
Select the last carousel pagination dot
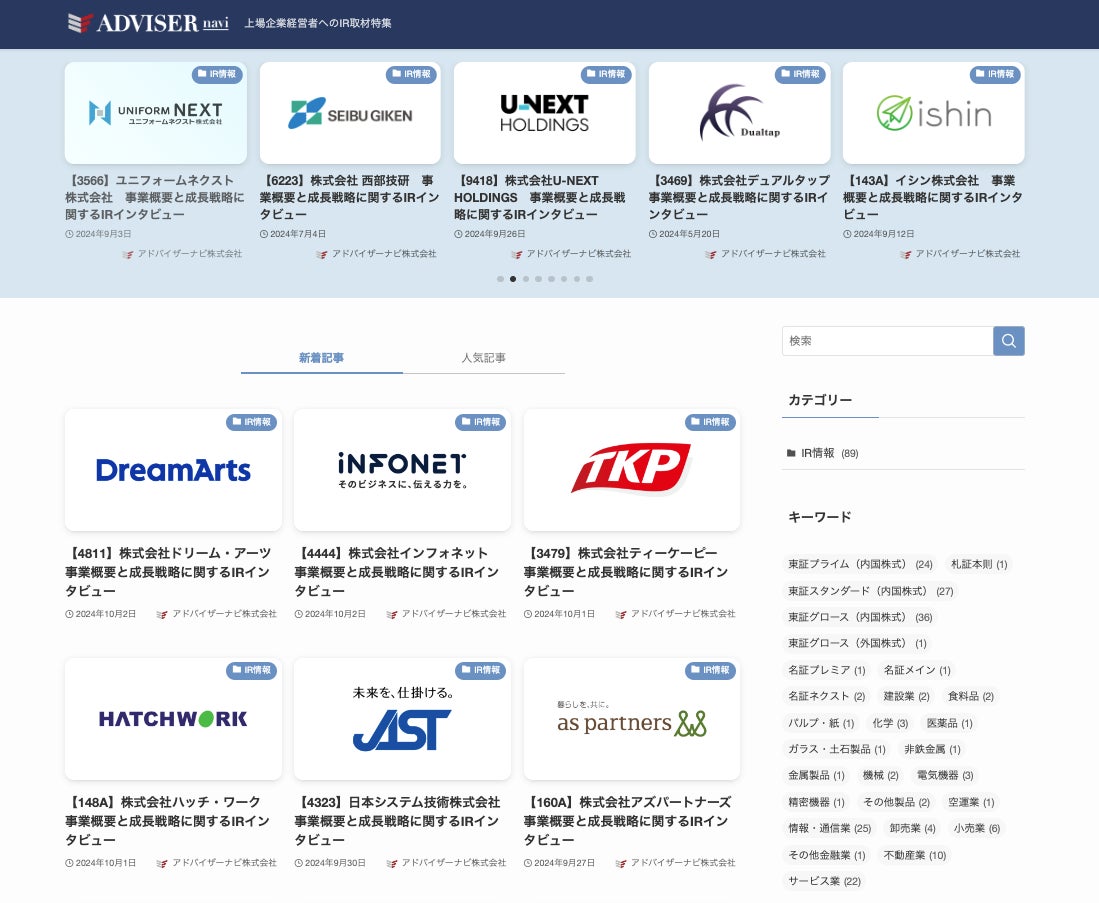(x=589, y=279)
